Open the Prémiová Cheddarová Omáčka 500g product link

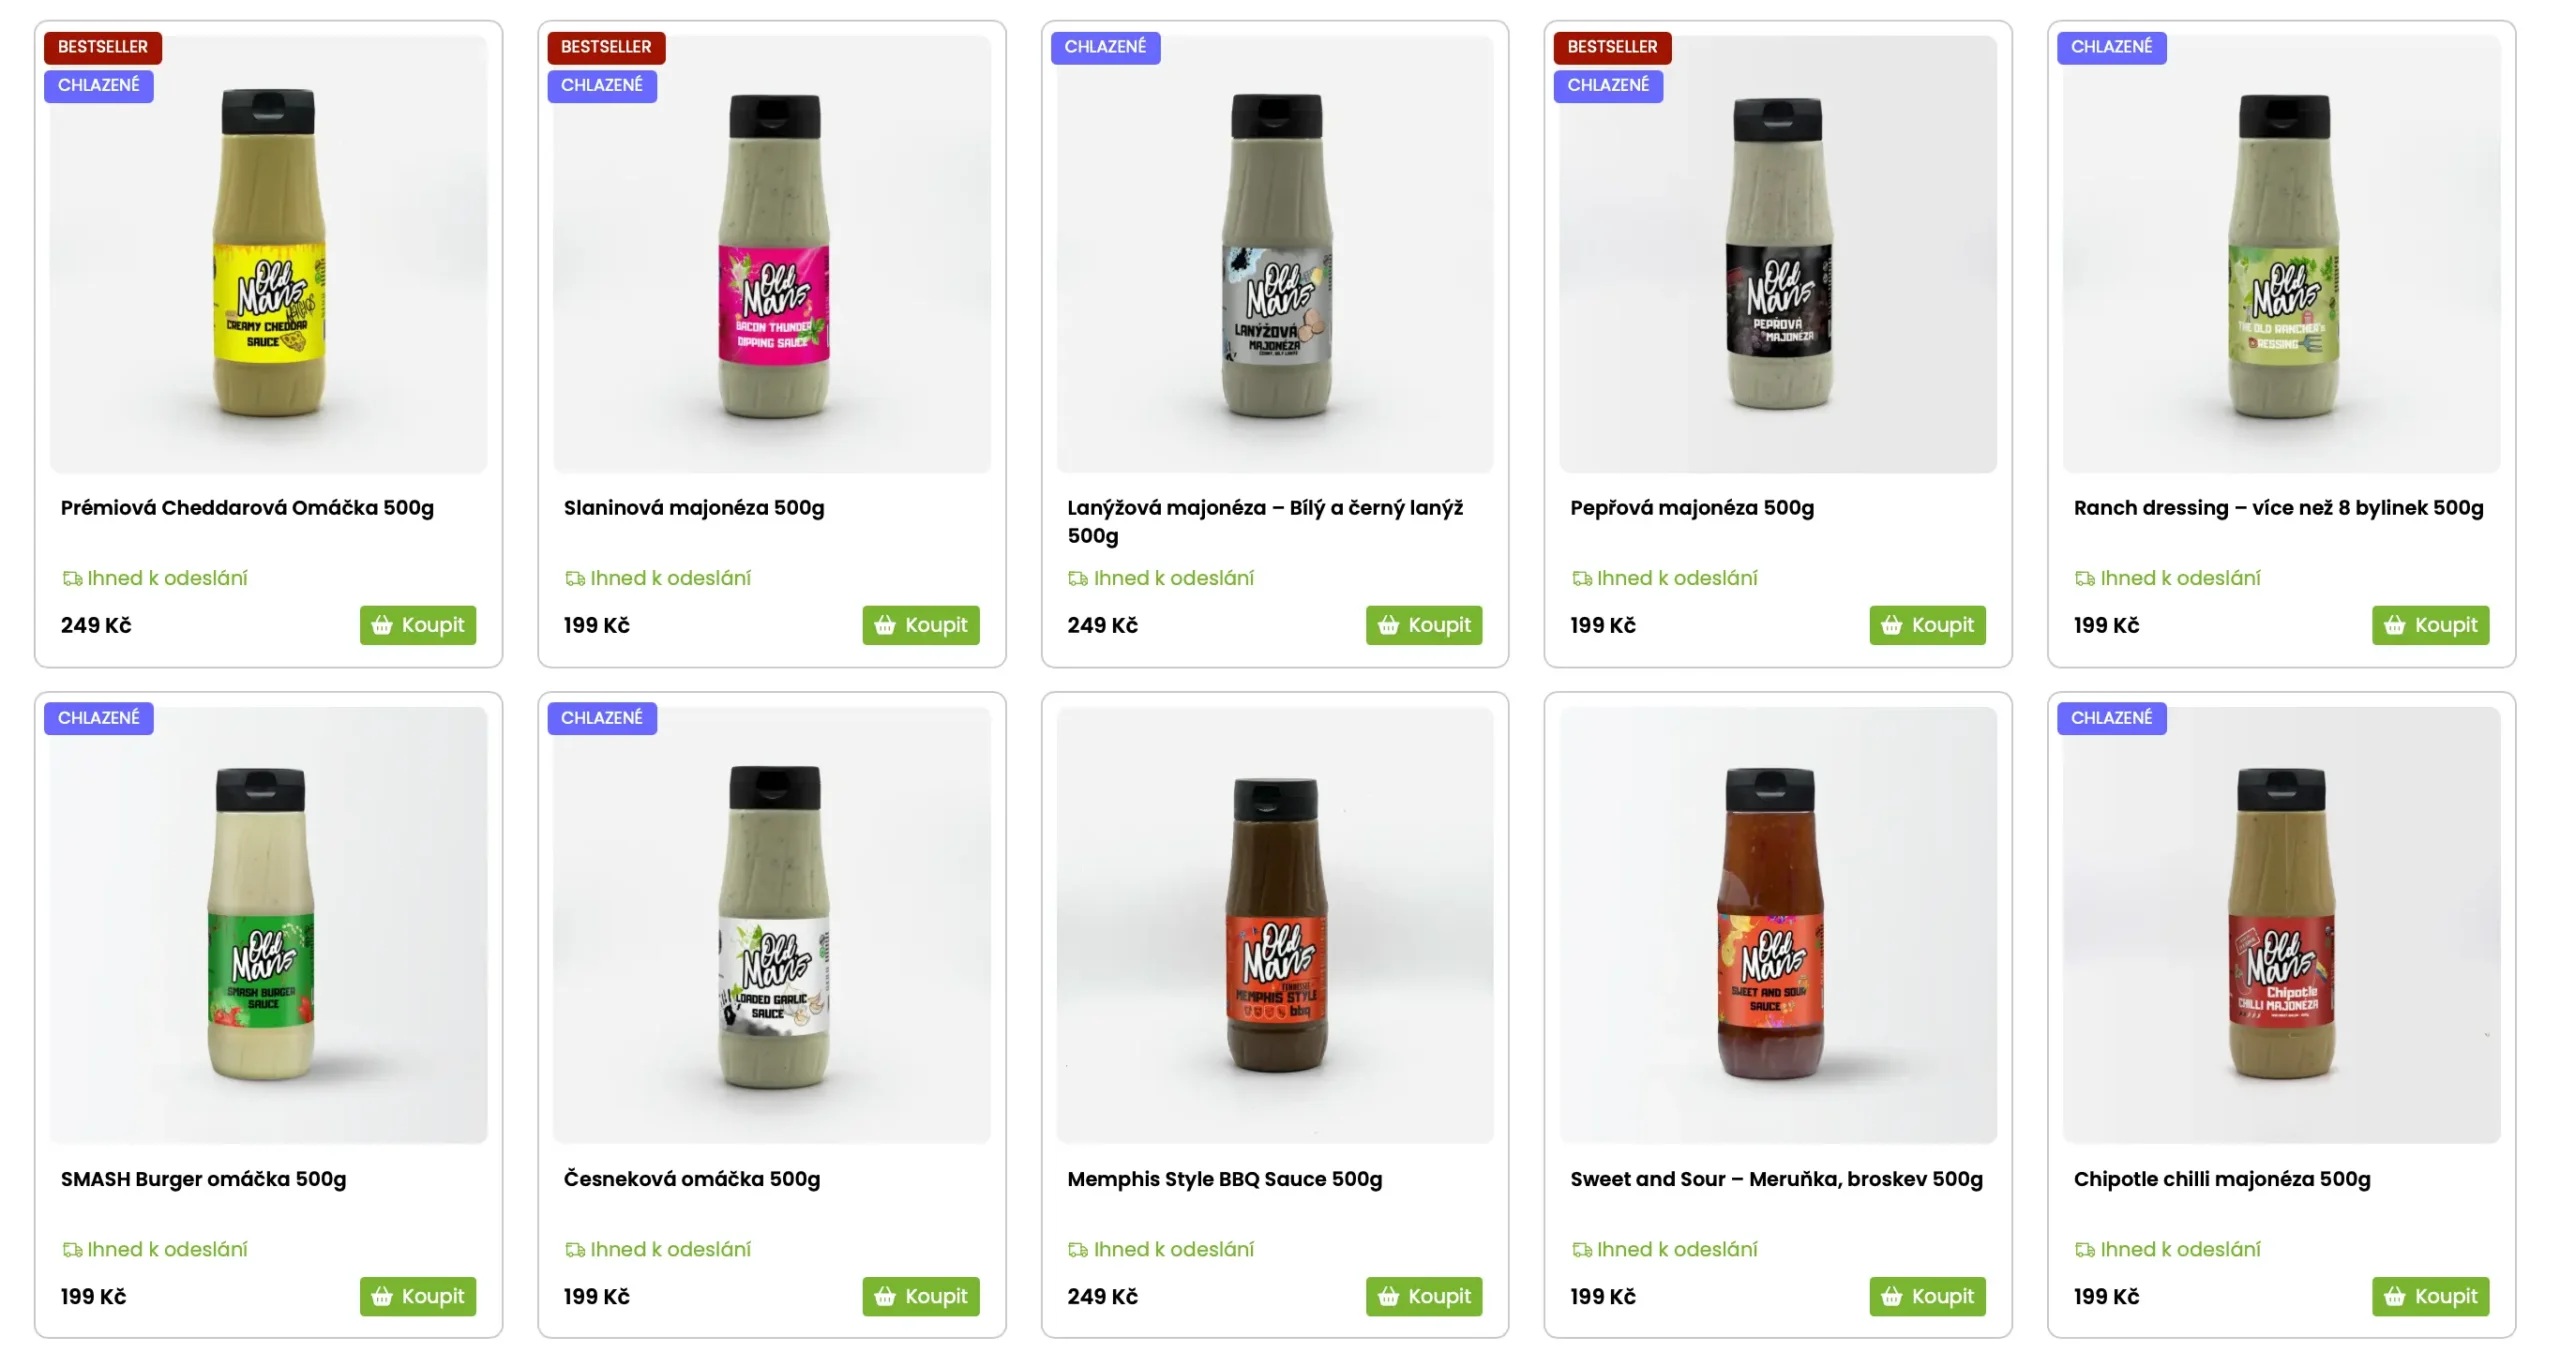pyautogui.click(x=247, y=508)
